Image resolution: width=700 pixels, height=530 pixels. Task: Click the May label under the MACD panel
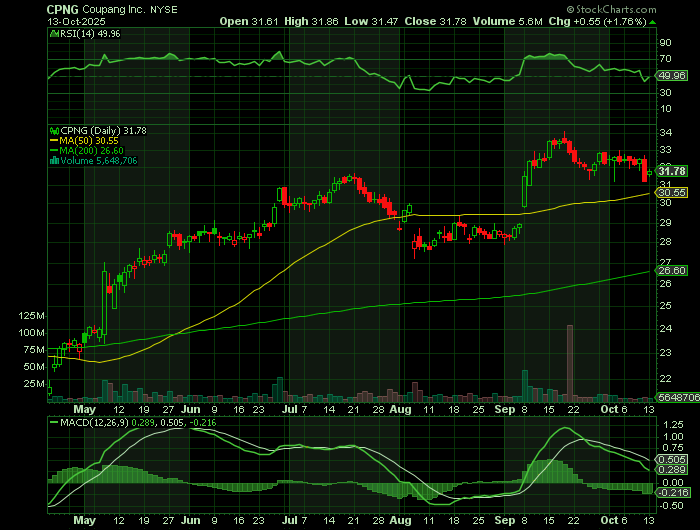(85, 520)
